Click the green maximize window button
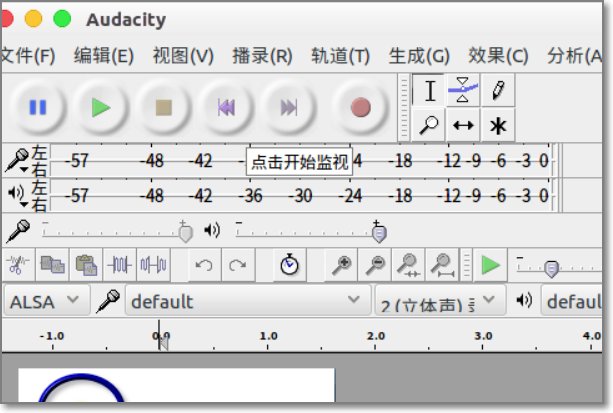This screenshot has width=613, height=413. 62,18
